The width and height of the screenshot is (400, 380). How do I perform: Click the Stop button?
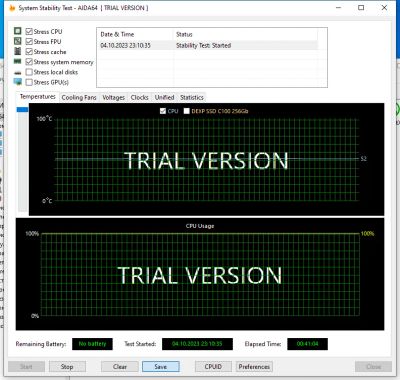67,366
